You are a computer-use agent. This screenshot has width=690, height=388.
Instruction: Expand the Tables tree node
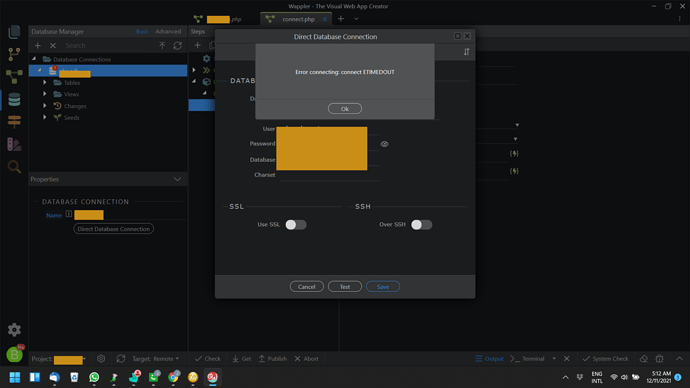pos(45,82)
